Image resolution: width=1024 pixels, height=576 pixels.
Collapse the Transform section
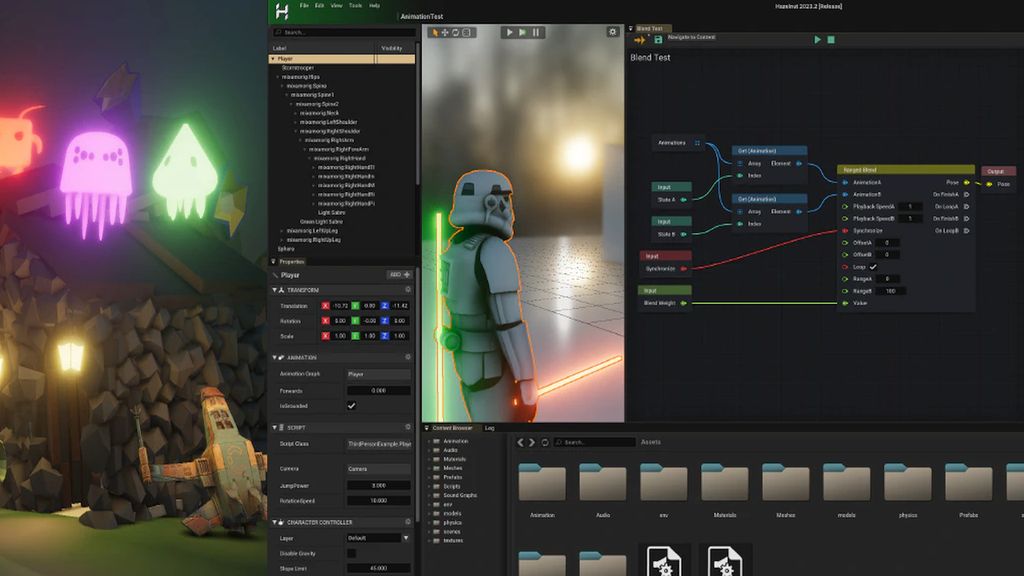coord(276,290)
